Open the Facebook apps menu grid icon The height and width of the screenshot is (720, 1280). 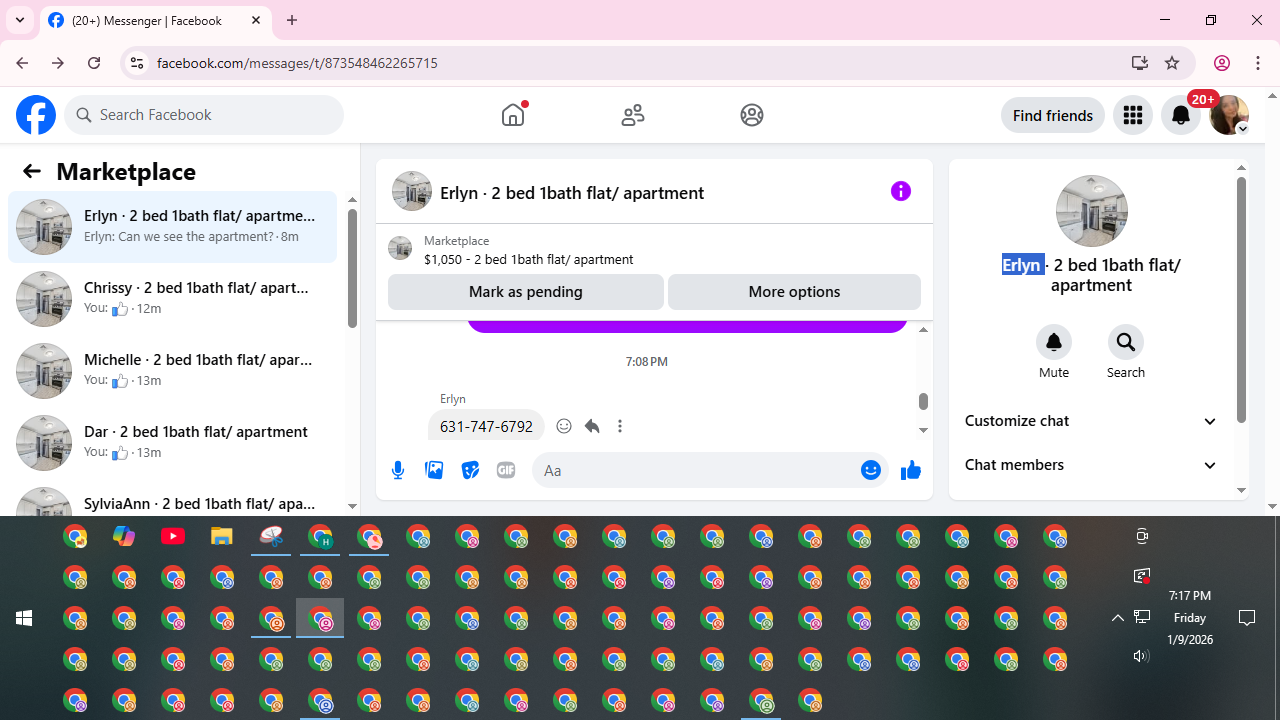click(1133, 115)
